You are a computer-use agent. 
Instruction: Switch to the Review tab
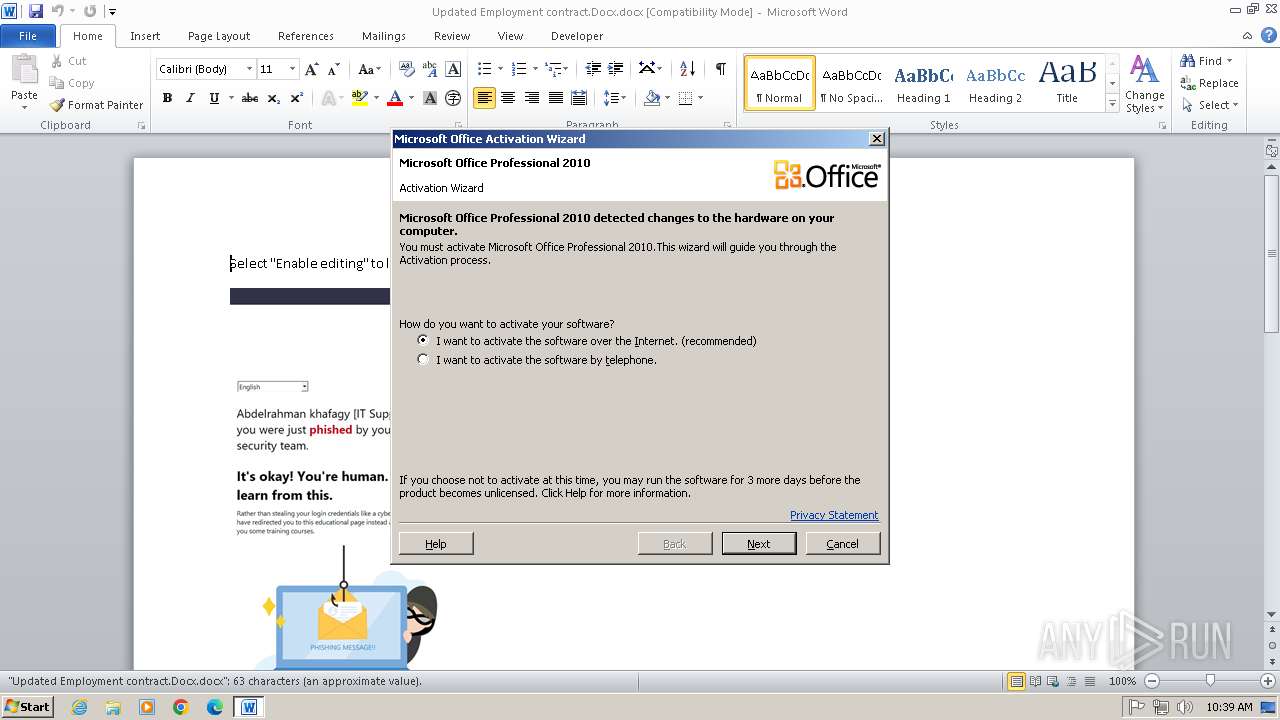coord(452,36)
